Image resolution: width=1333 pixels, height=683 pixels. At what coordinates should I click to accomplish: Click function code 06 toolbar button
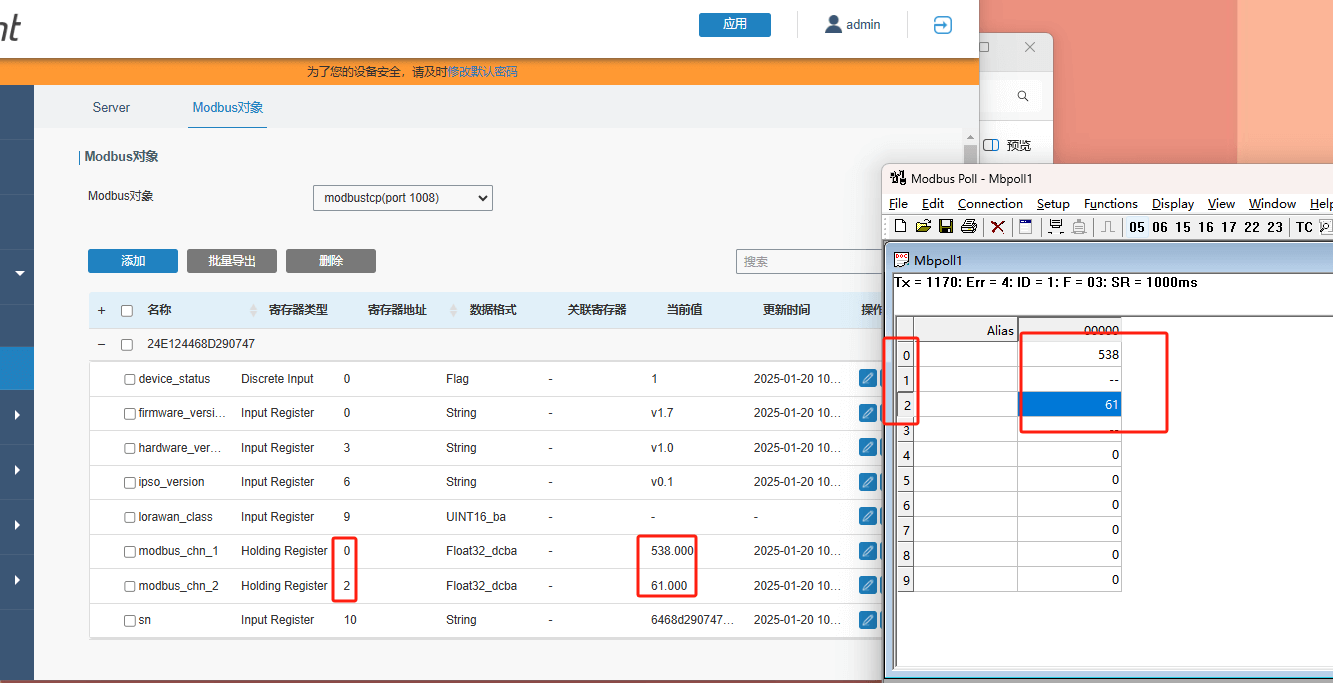(1160, 227)
